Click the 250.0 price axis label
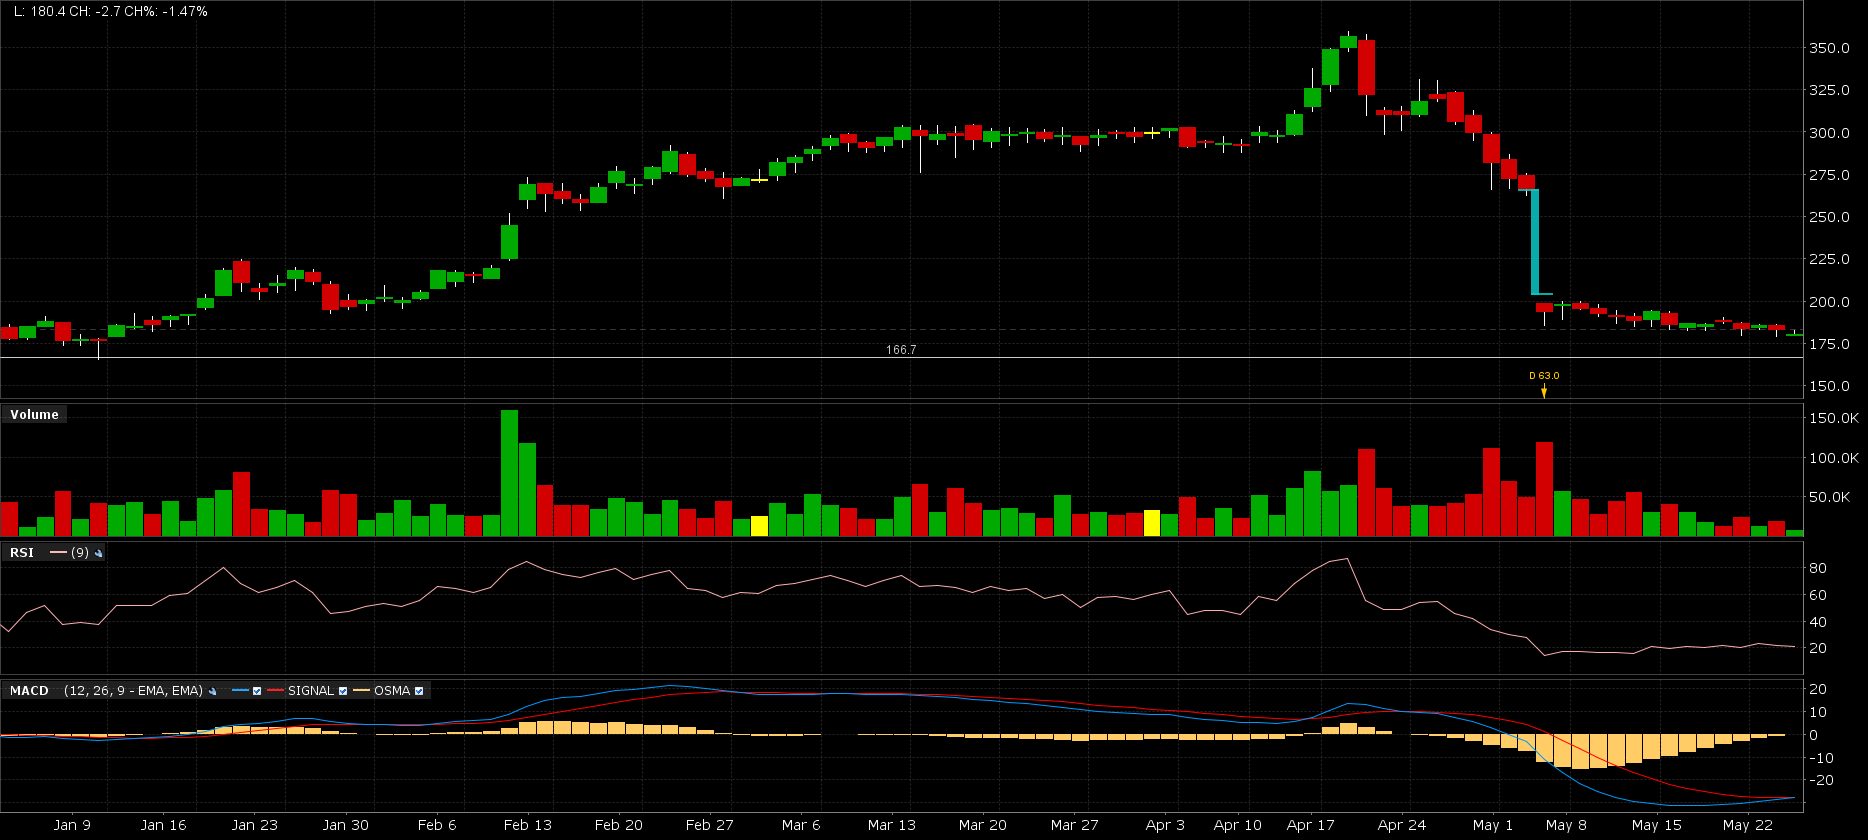The image size is (1868, 840). 1828,217
